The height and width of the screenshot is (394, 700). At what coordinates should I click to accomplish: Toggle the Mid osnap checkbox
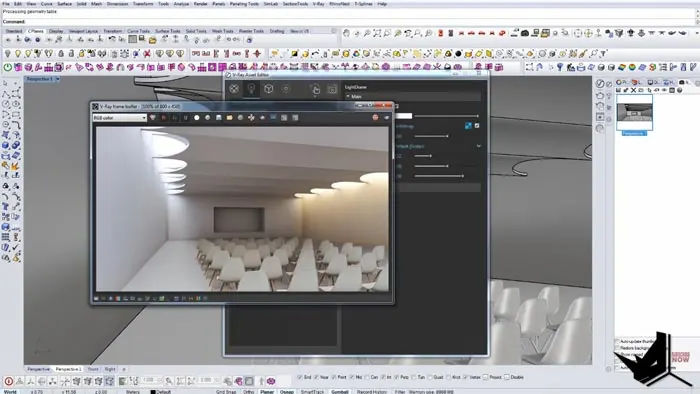tap(352, 377)
